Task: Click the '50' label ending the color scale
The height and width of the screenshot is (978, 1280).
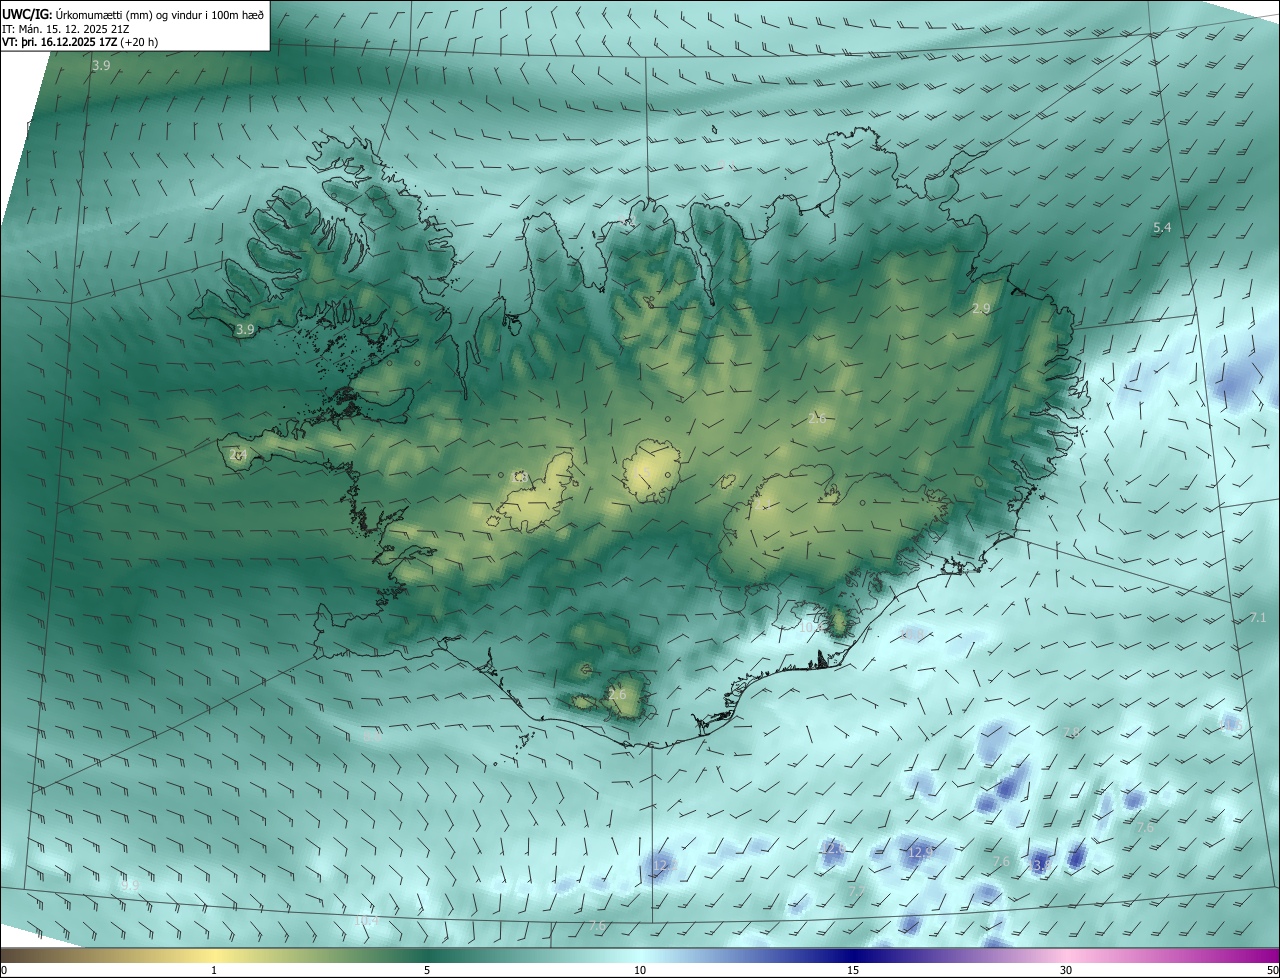Action: click(1271, 970)
